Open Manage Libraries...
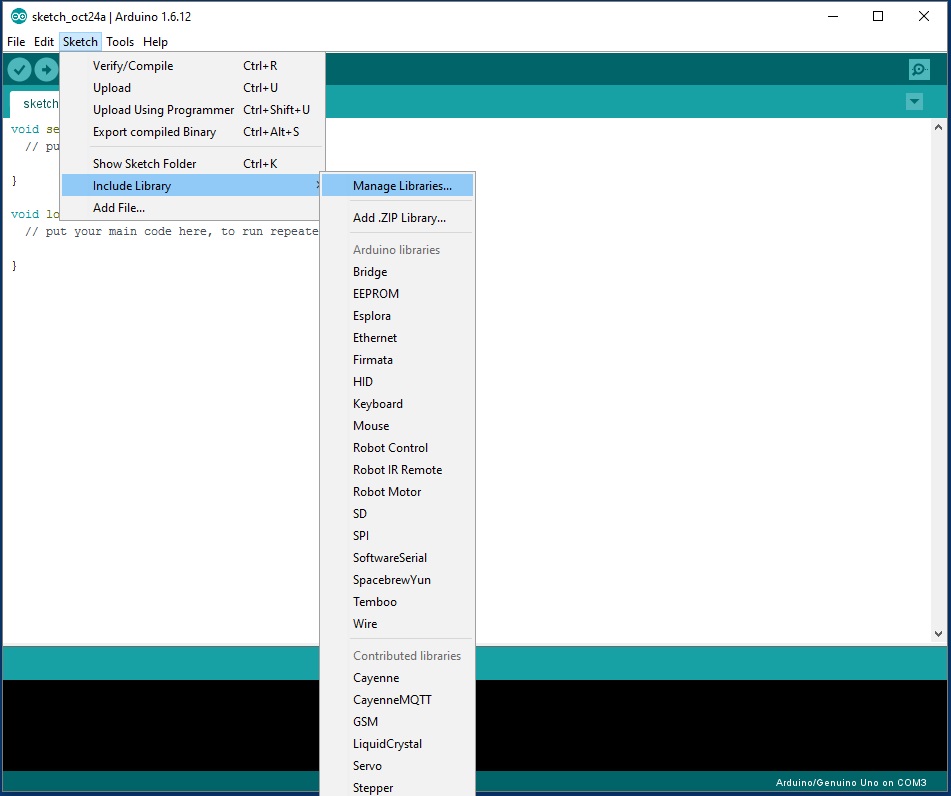Viewport: 951px width, 796px height. [x=397, y=186]
